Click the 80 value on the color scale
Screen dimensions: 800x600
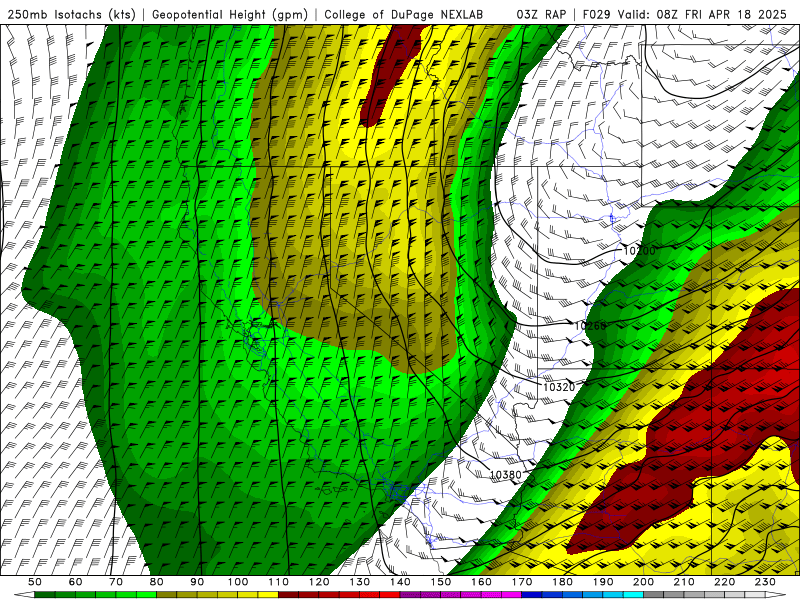tap(156, 582)
